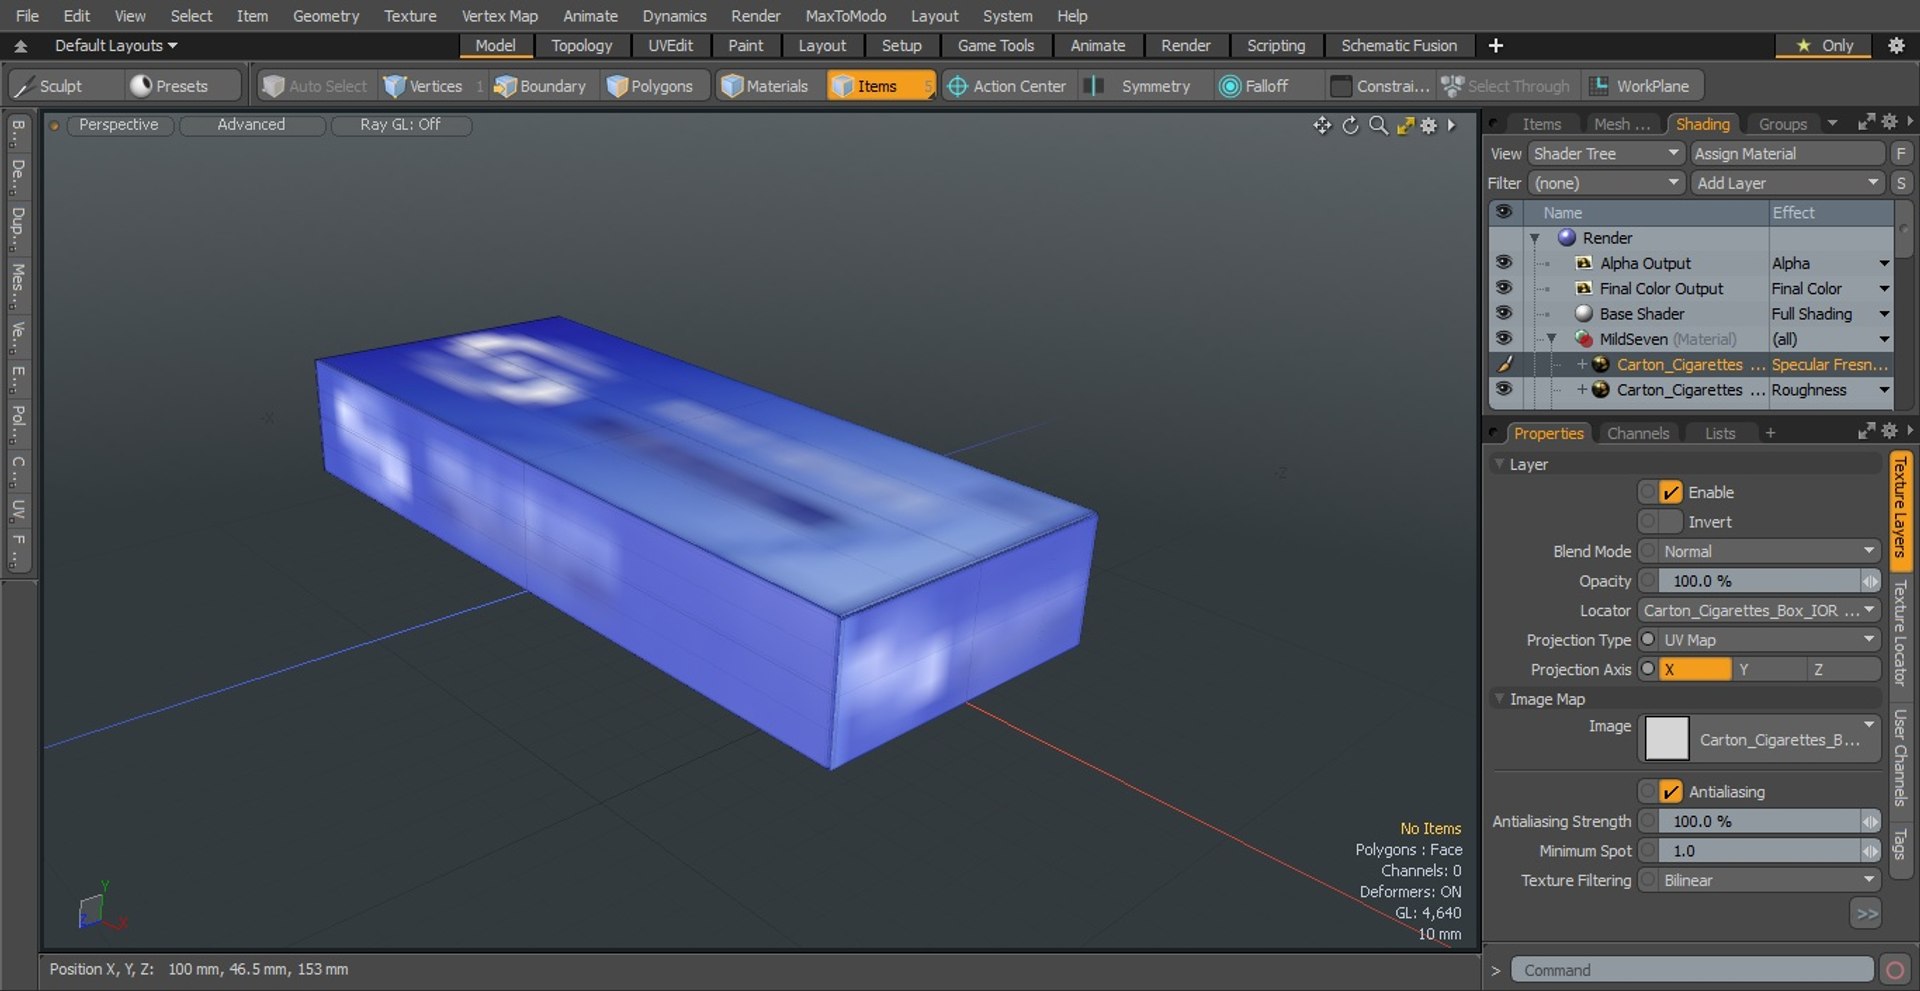
Task: Toggle visibility of the Roughness layer
Action: tap(1503, 390)
